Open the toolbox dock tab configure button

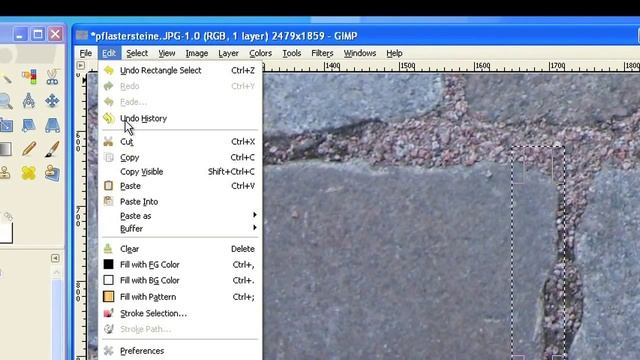tap(55, 258)
